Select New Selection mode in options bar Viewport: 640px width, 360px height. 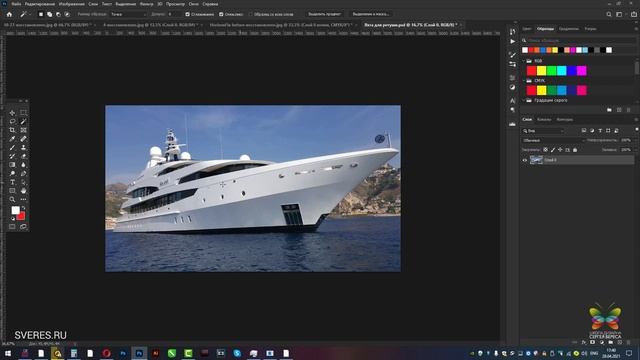pos(41,14)
